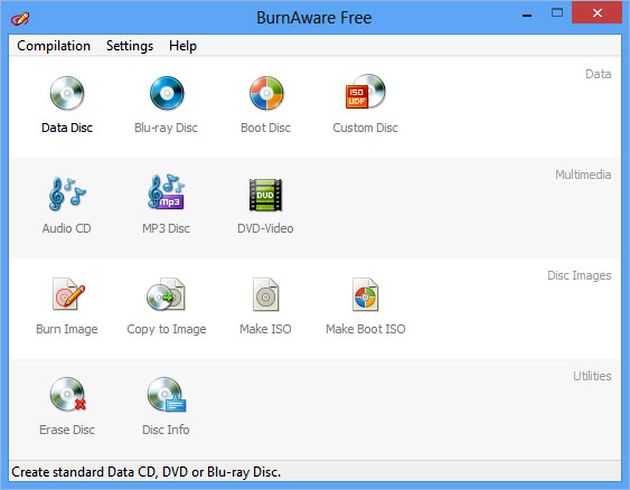Click the 'BurnAware Free' window title
Screen dimensions: 630x490
point(314,18)
